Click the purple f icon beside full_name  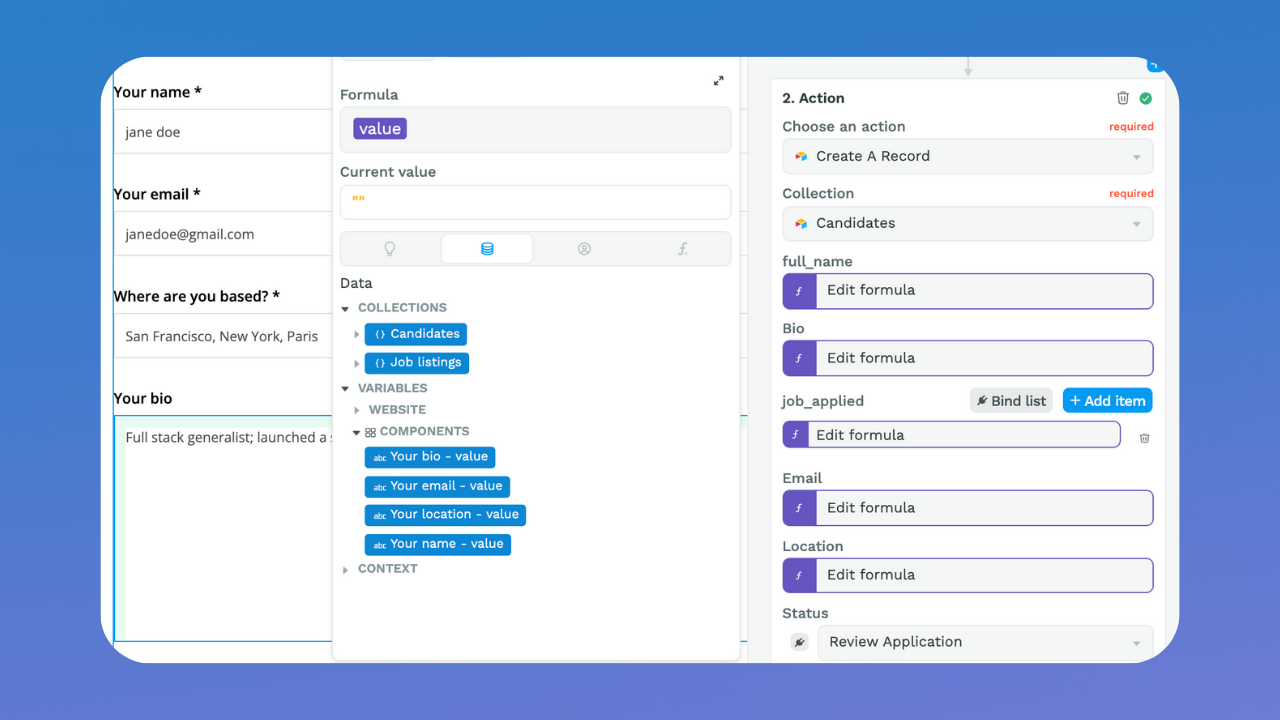pyautogui.click(x=799, y=291)
